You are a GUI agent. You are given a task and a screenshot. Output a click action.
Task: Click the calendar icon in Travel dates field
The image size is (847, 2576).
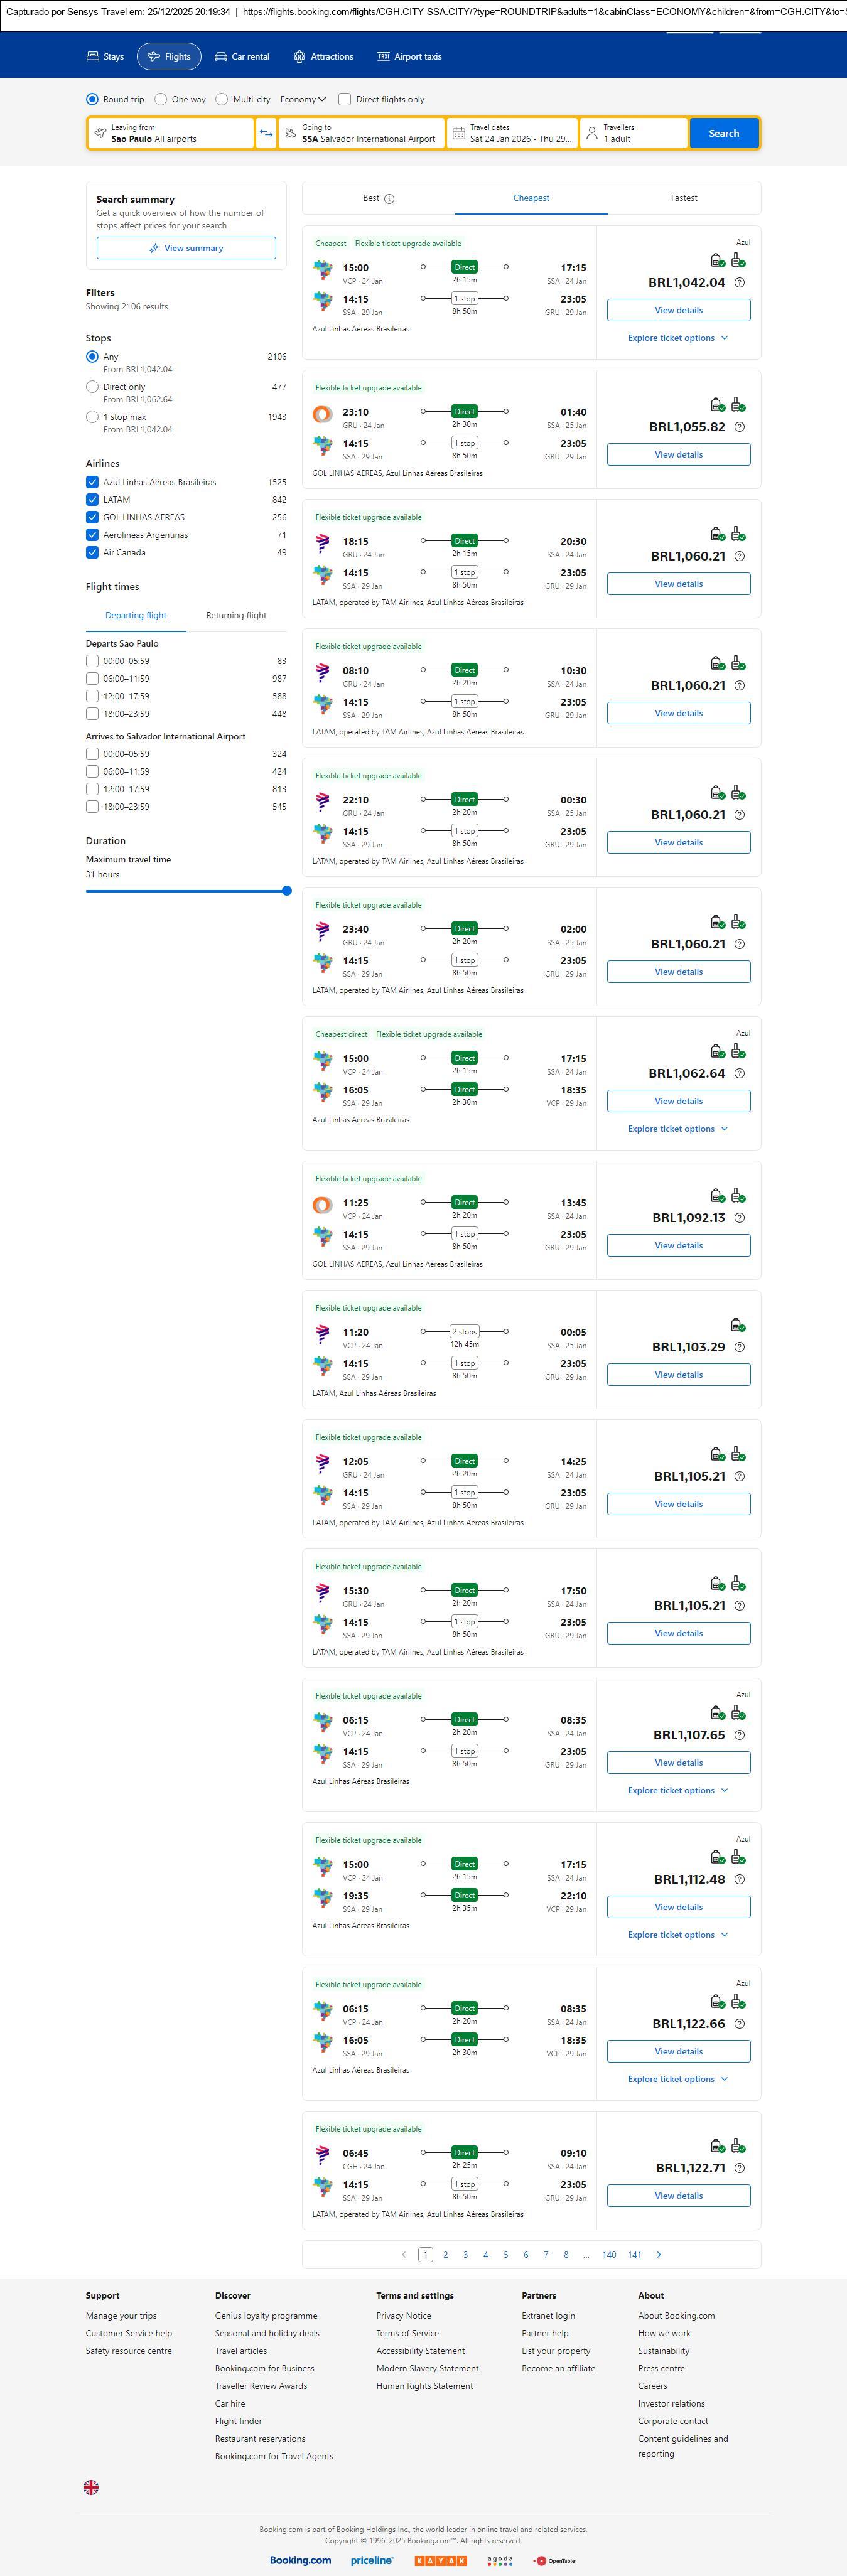(458, 133)
